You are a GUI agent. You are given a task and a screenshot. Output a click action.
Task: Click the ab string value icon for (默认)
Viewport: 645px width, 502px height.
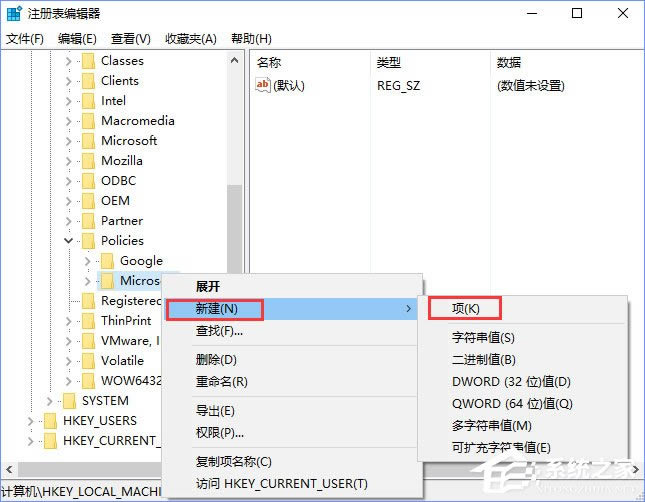click(263, 85)
